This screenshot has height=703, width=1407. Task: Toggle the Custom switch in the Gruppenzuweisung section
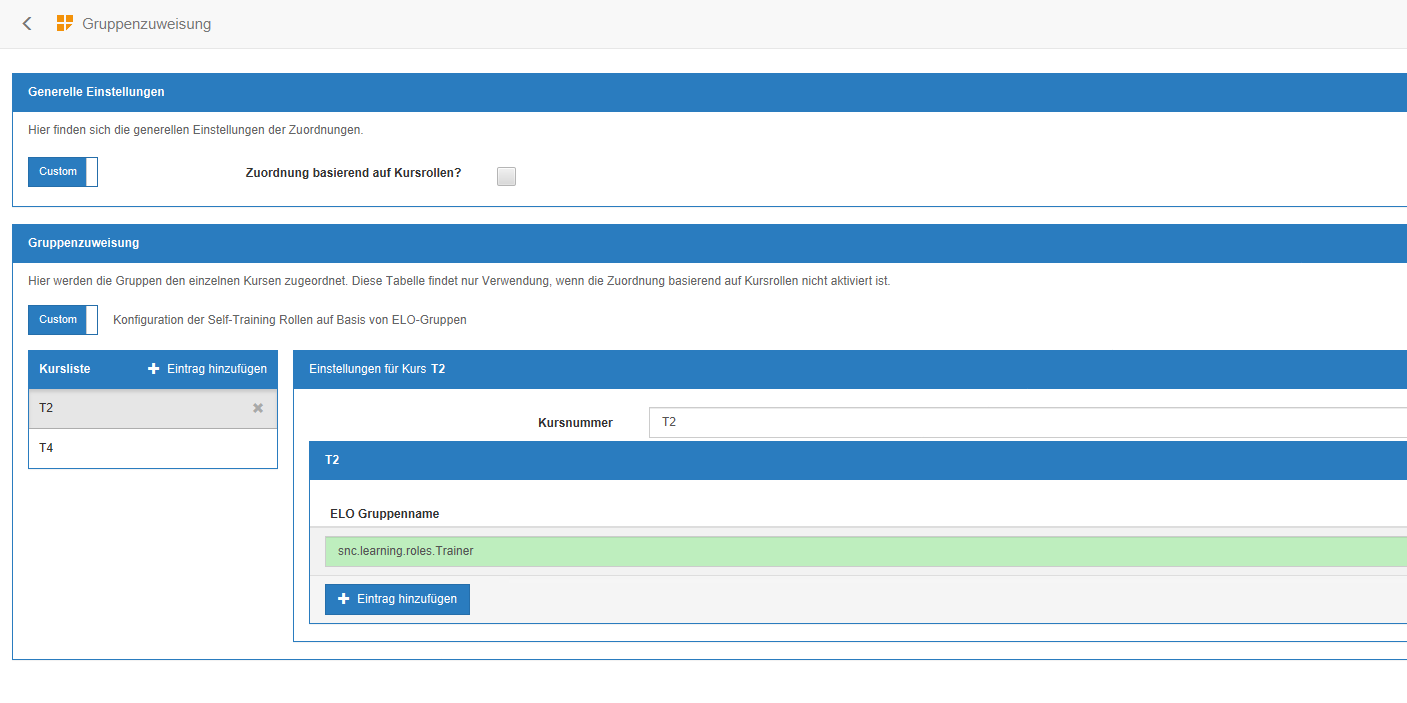63,320
